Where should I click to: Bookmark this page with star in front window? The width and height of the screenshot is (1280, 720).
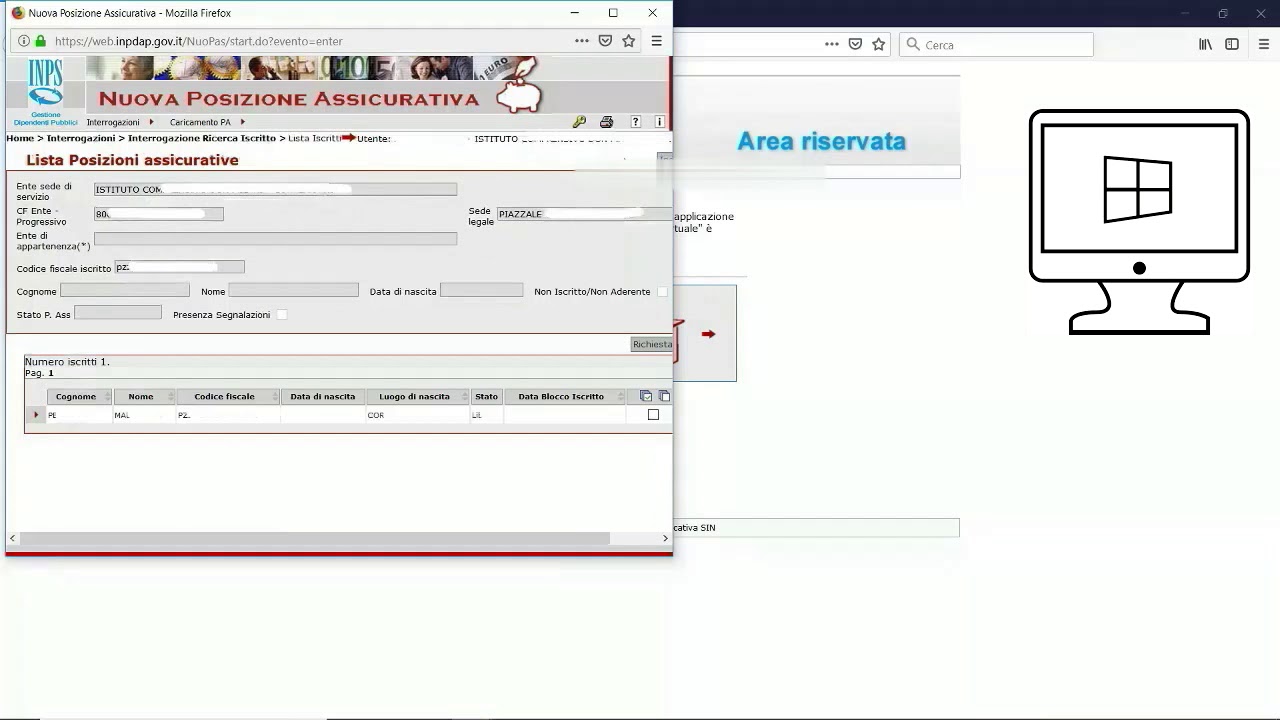point(629,41)
